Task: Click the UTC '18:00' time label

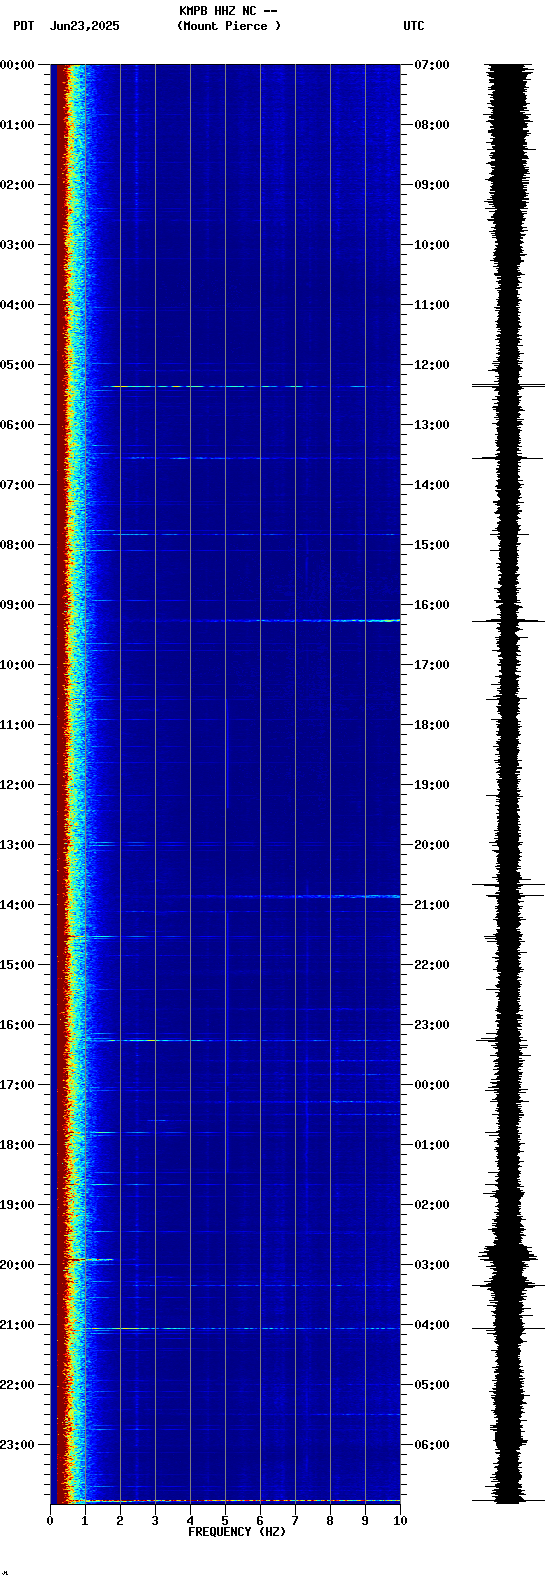Action: [x=432, y=725]
